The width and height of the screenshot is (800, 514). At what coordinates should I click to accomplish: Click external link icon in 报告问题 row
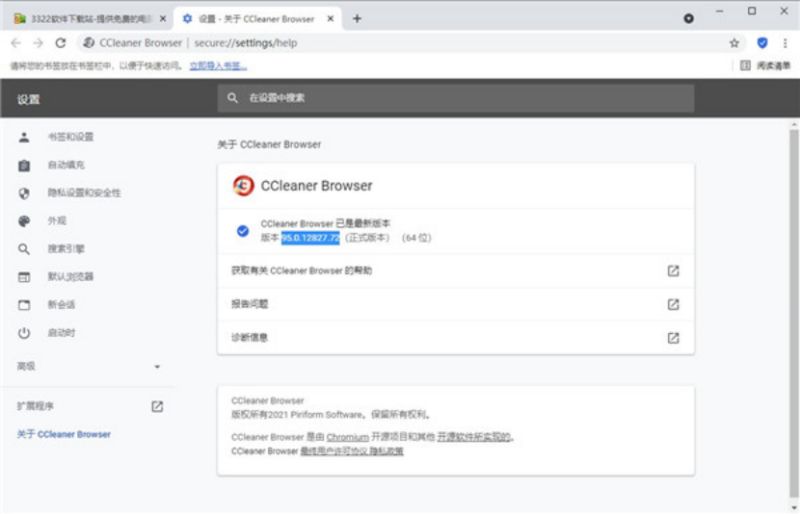coord(673,305)
